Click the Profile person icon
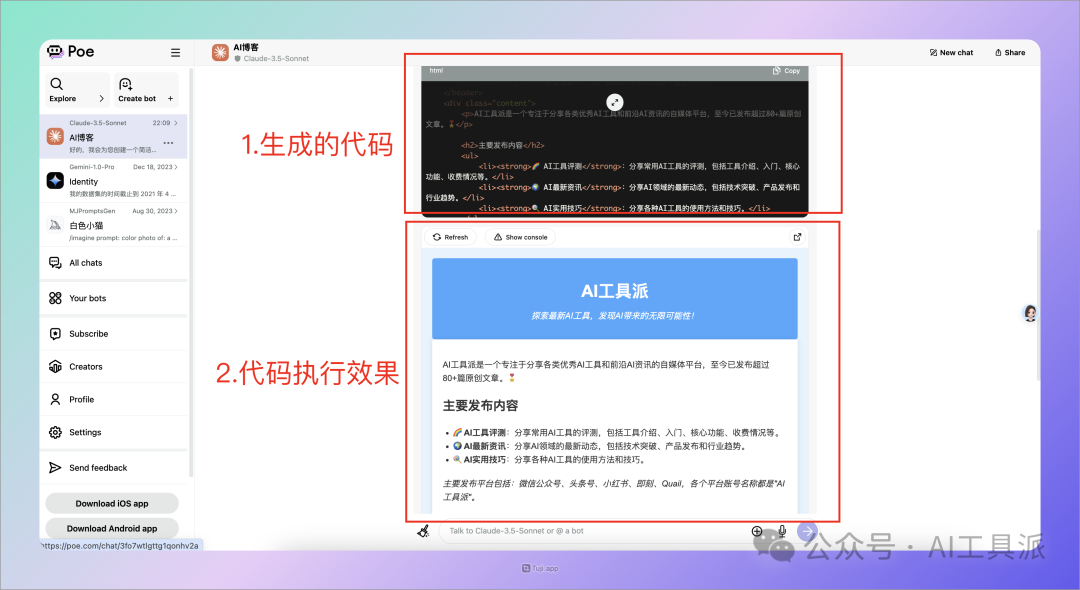This screenshot has height=590, width=1080. 55,399
